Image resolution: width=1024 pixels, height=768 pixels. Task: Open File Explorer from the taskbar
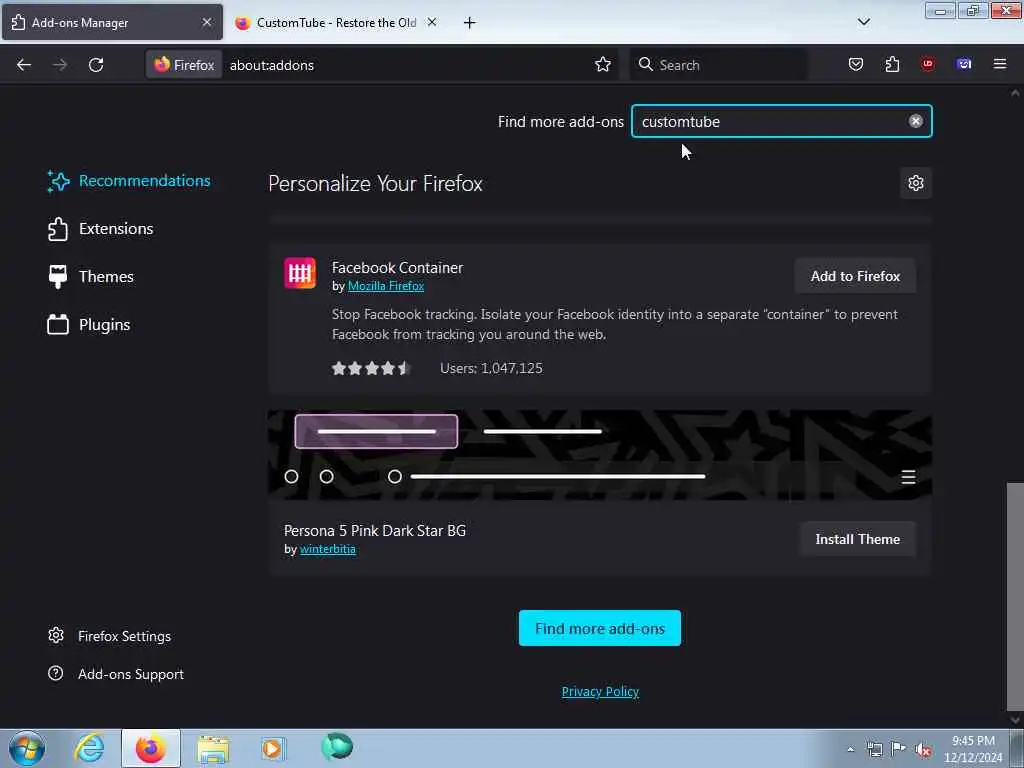click(x=213, y=748)
